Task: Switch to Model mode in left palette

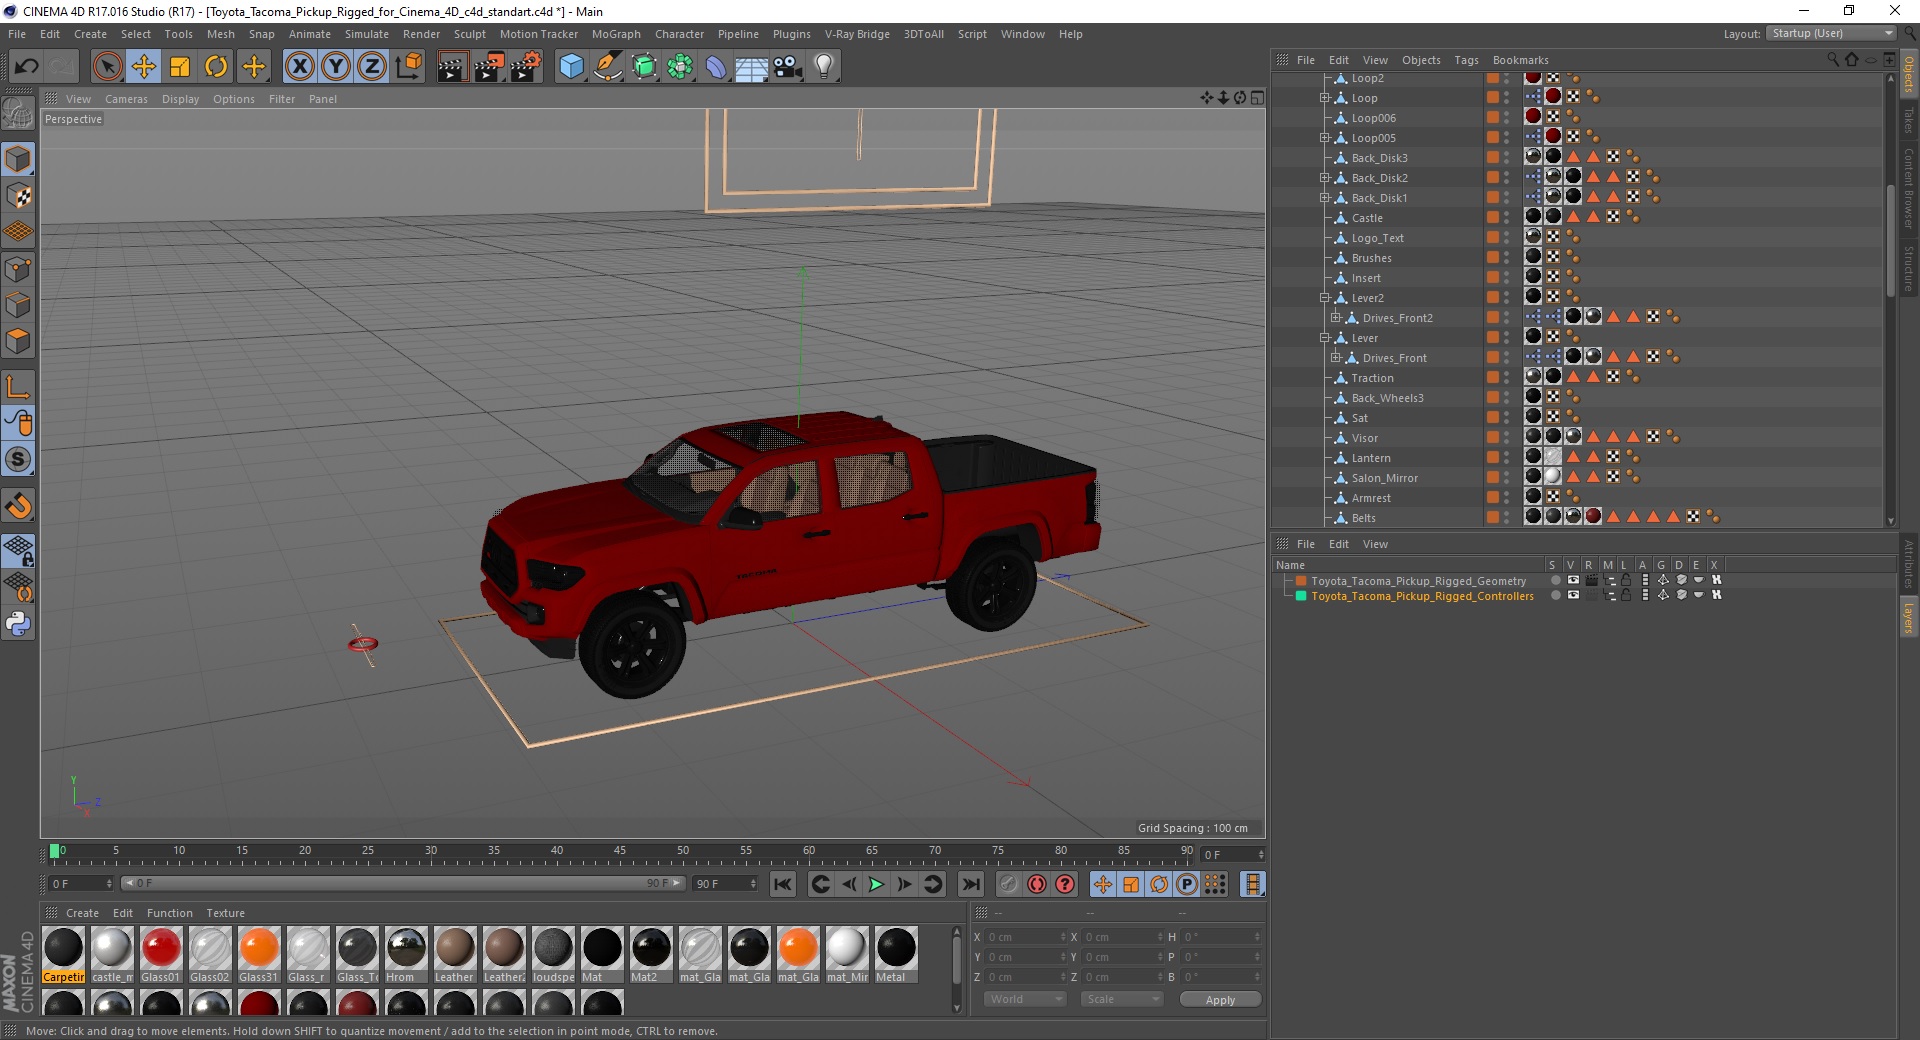Action: click(x=18, y=160)
